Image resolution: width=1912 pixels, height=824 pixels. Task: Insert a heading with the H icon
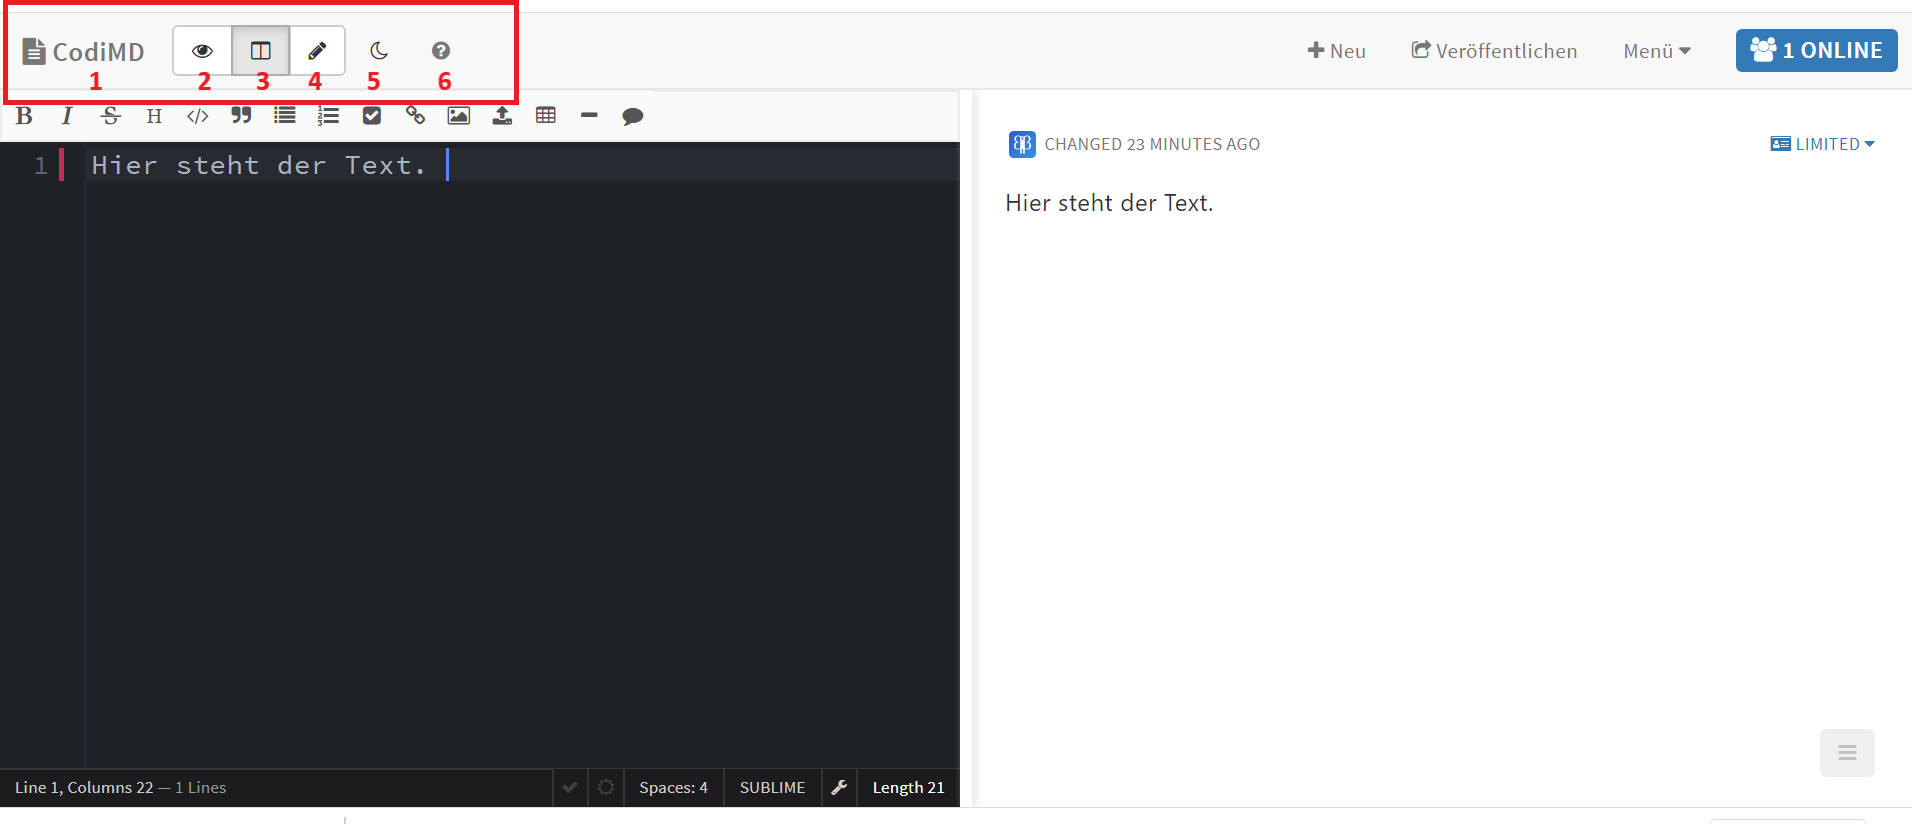coord(154,116)
